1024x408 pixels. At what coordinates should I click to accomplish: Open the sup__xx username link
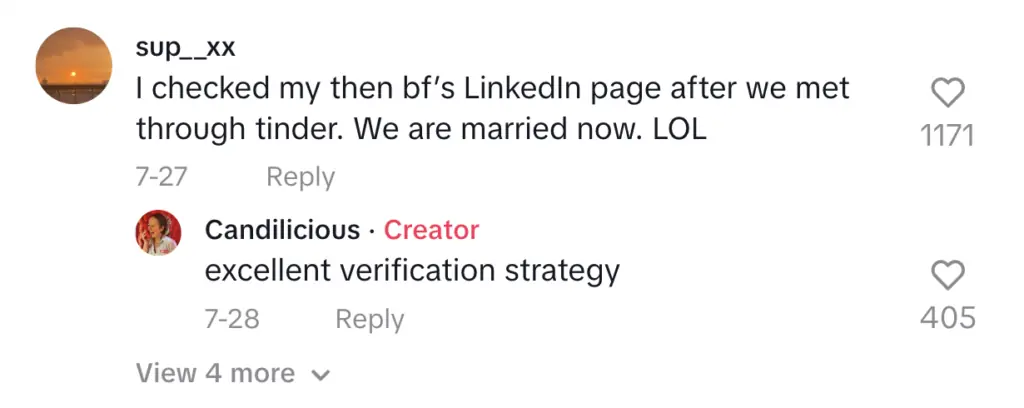coord(185,47)
